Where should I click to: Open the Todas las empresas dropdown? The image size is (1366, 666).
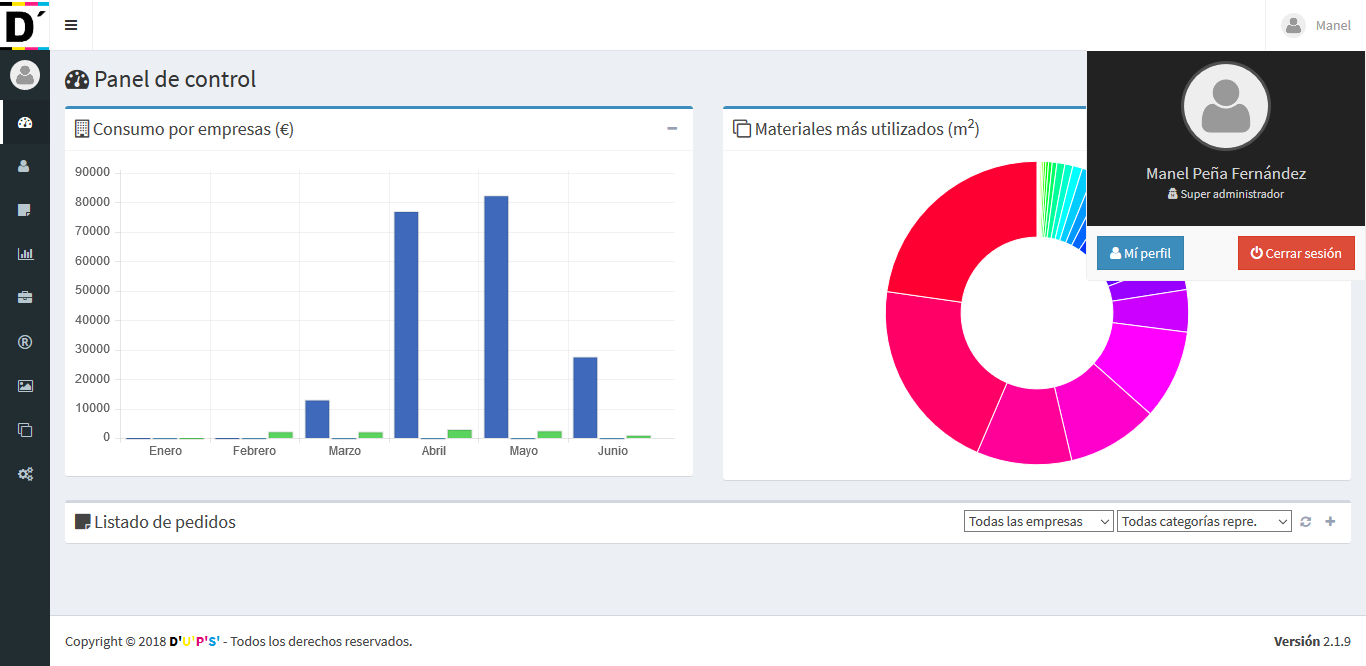coord(1038,522)
